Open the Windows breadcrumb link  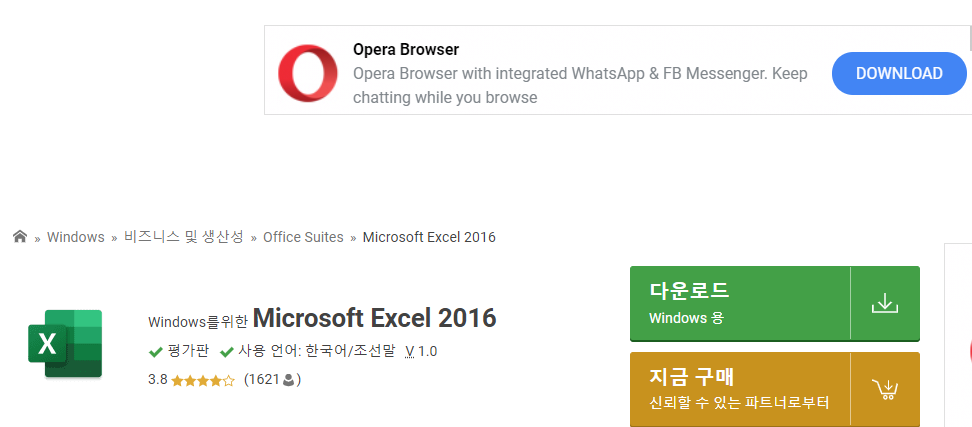tap(76, 237)
